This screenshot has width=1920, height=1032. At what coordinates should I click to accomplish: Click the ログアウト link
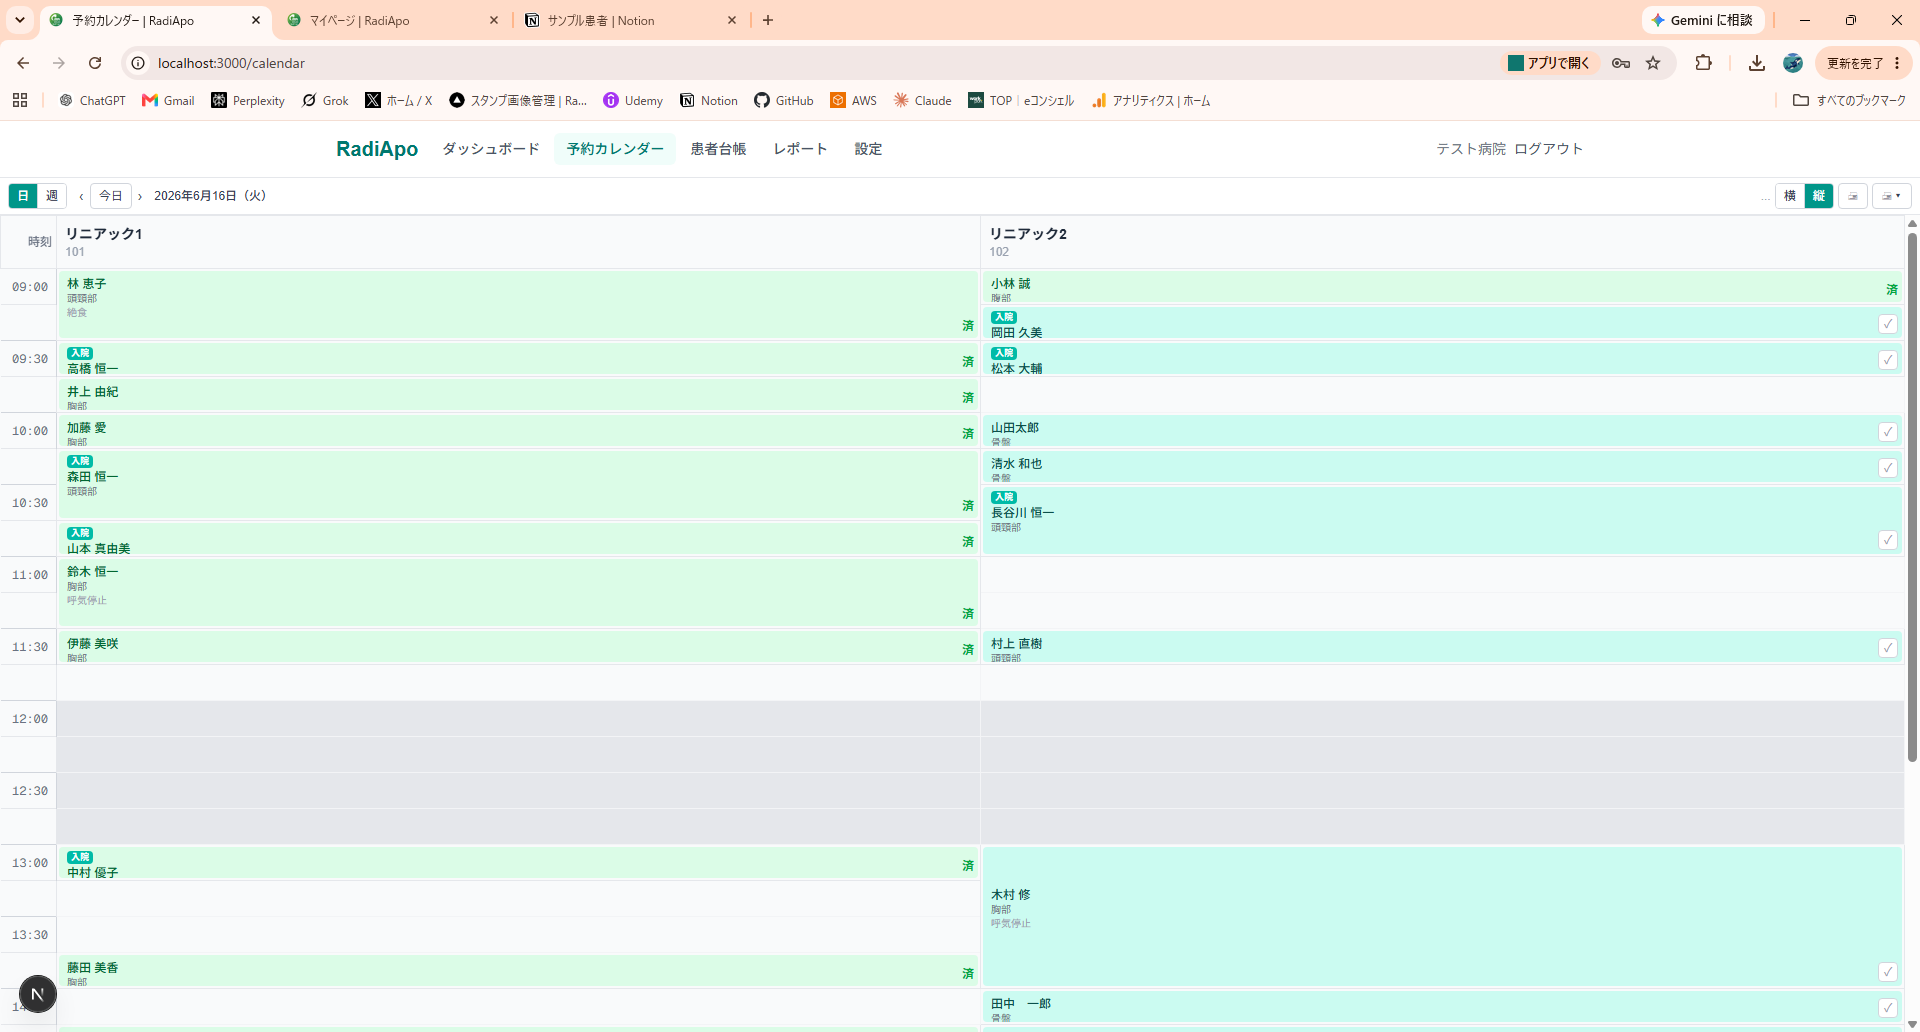[1548, 149]
